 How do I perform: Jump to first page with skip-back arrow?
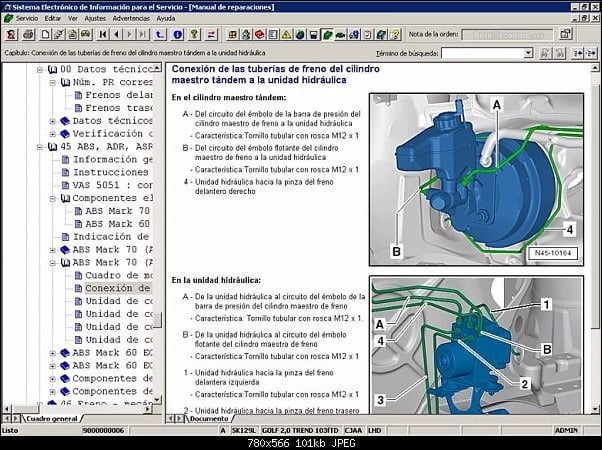[x=103, y=35]
